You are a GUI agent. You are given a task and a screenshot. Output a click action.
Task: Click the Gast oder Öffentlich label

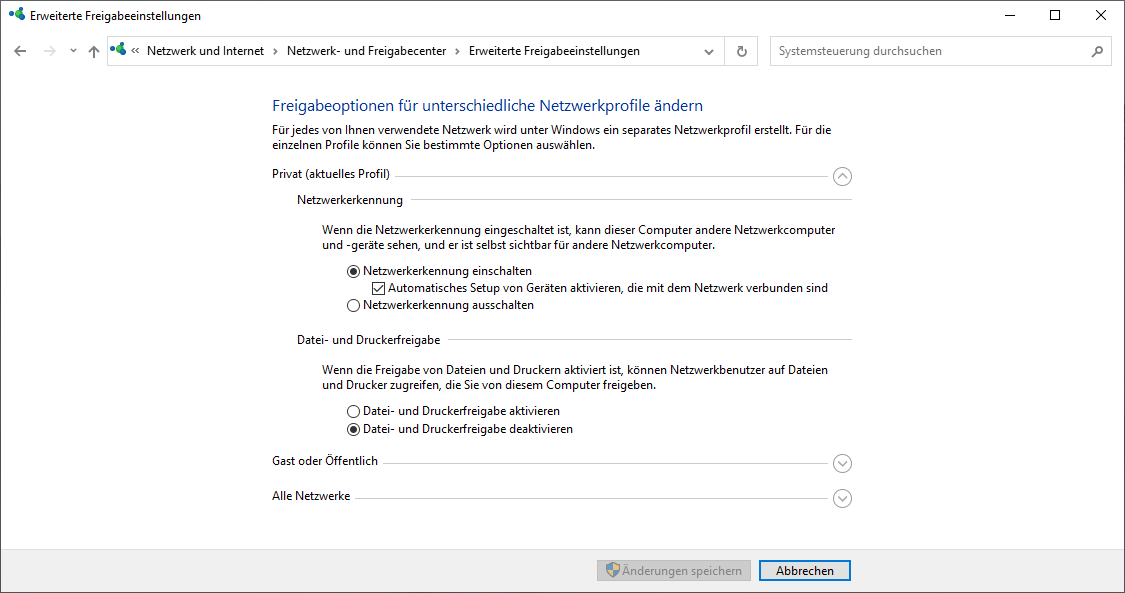pos(325,461)
